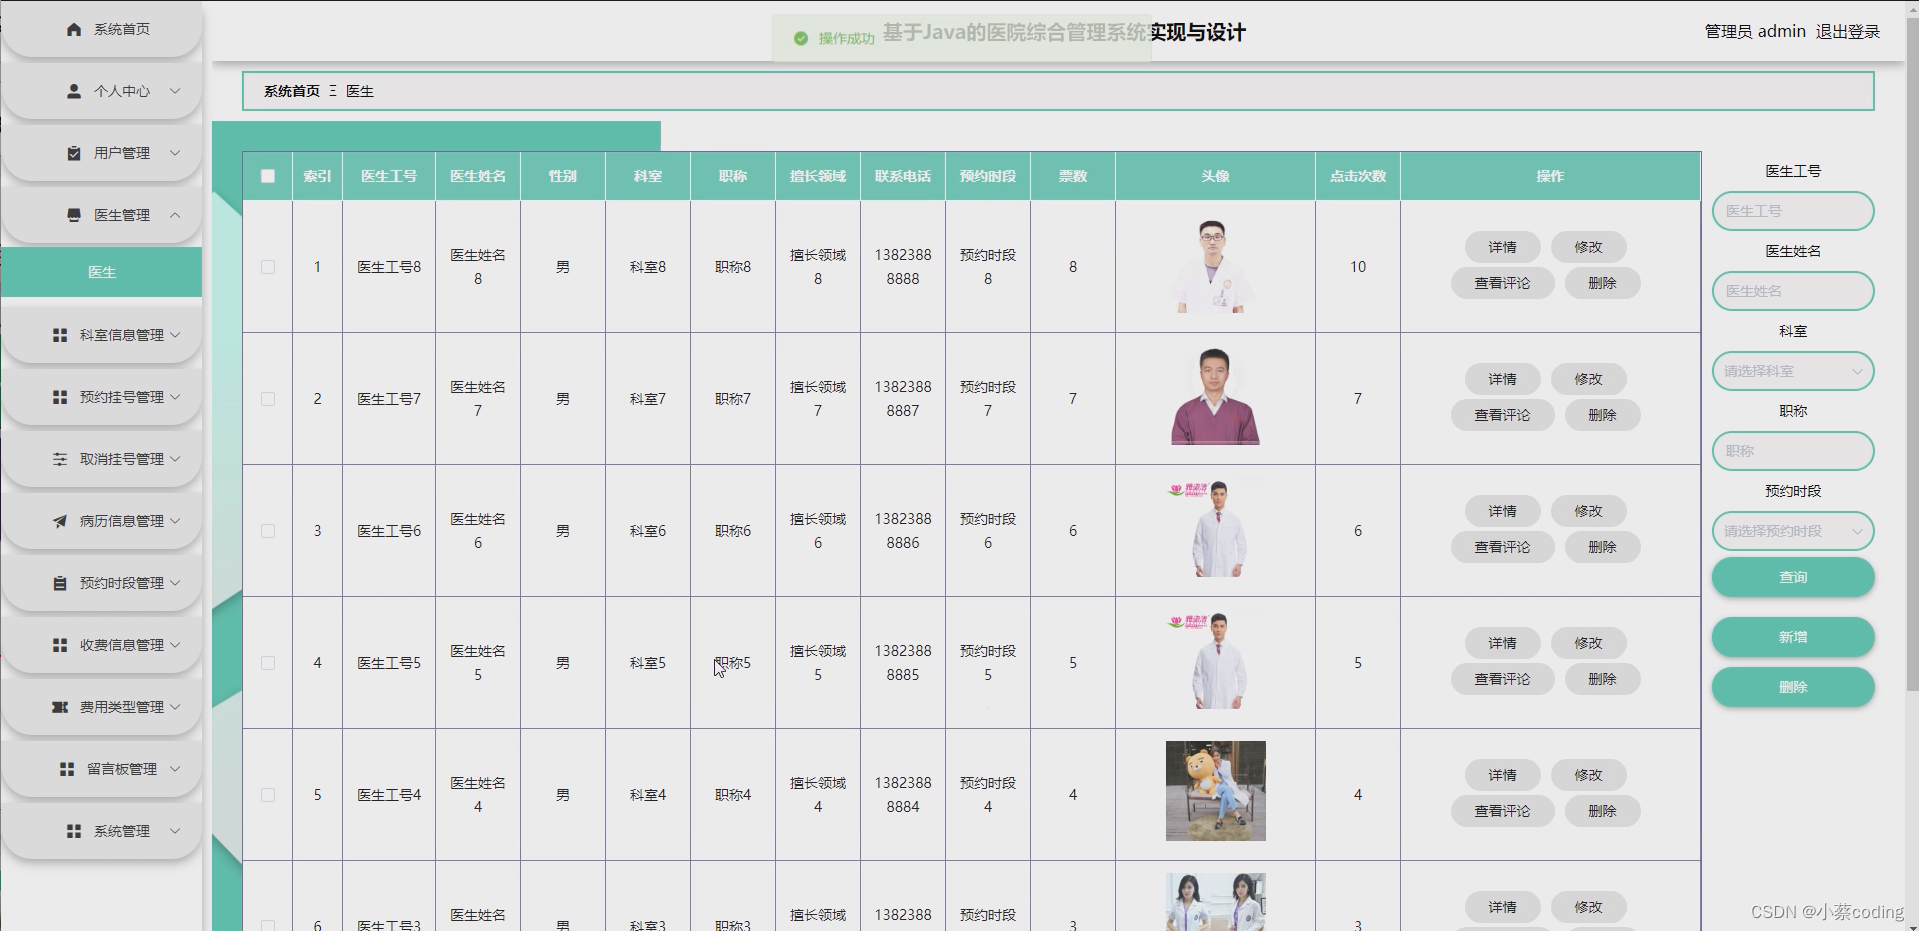Click 退出登录 to log out
1919x931 pixels.
point(1848,32)
